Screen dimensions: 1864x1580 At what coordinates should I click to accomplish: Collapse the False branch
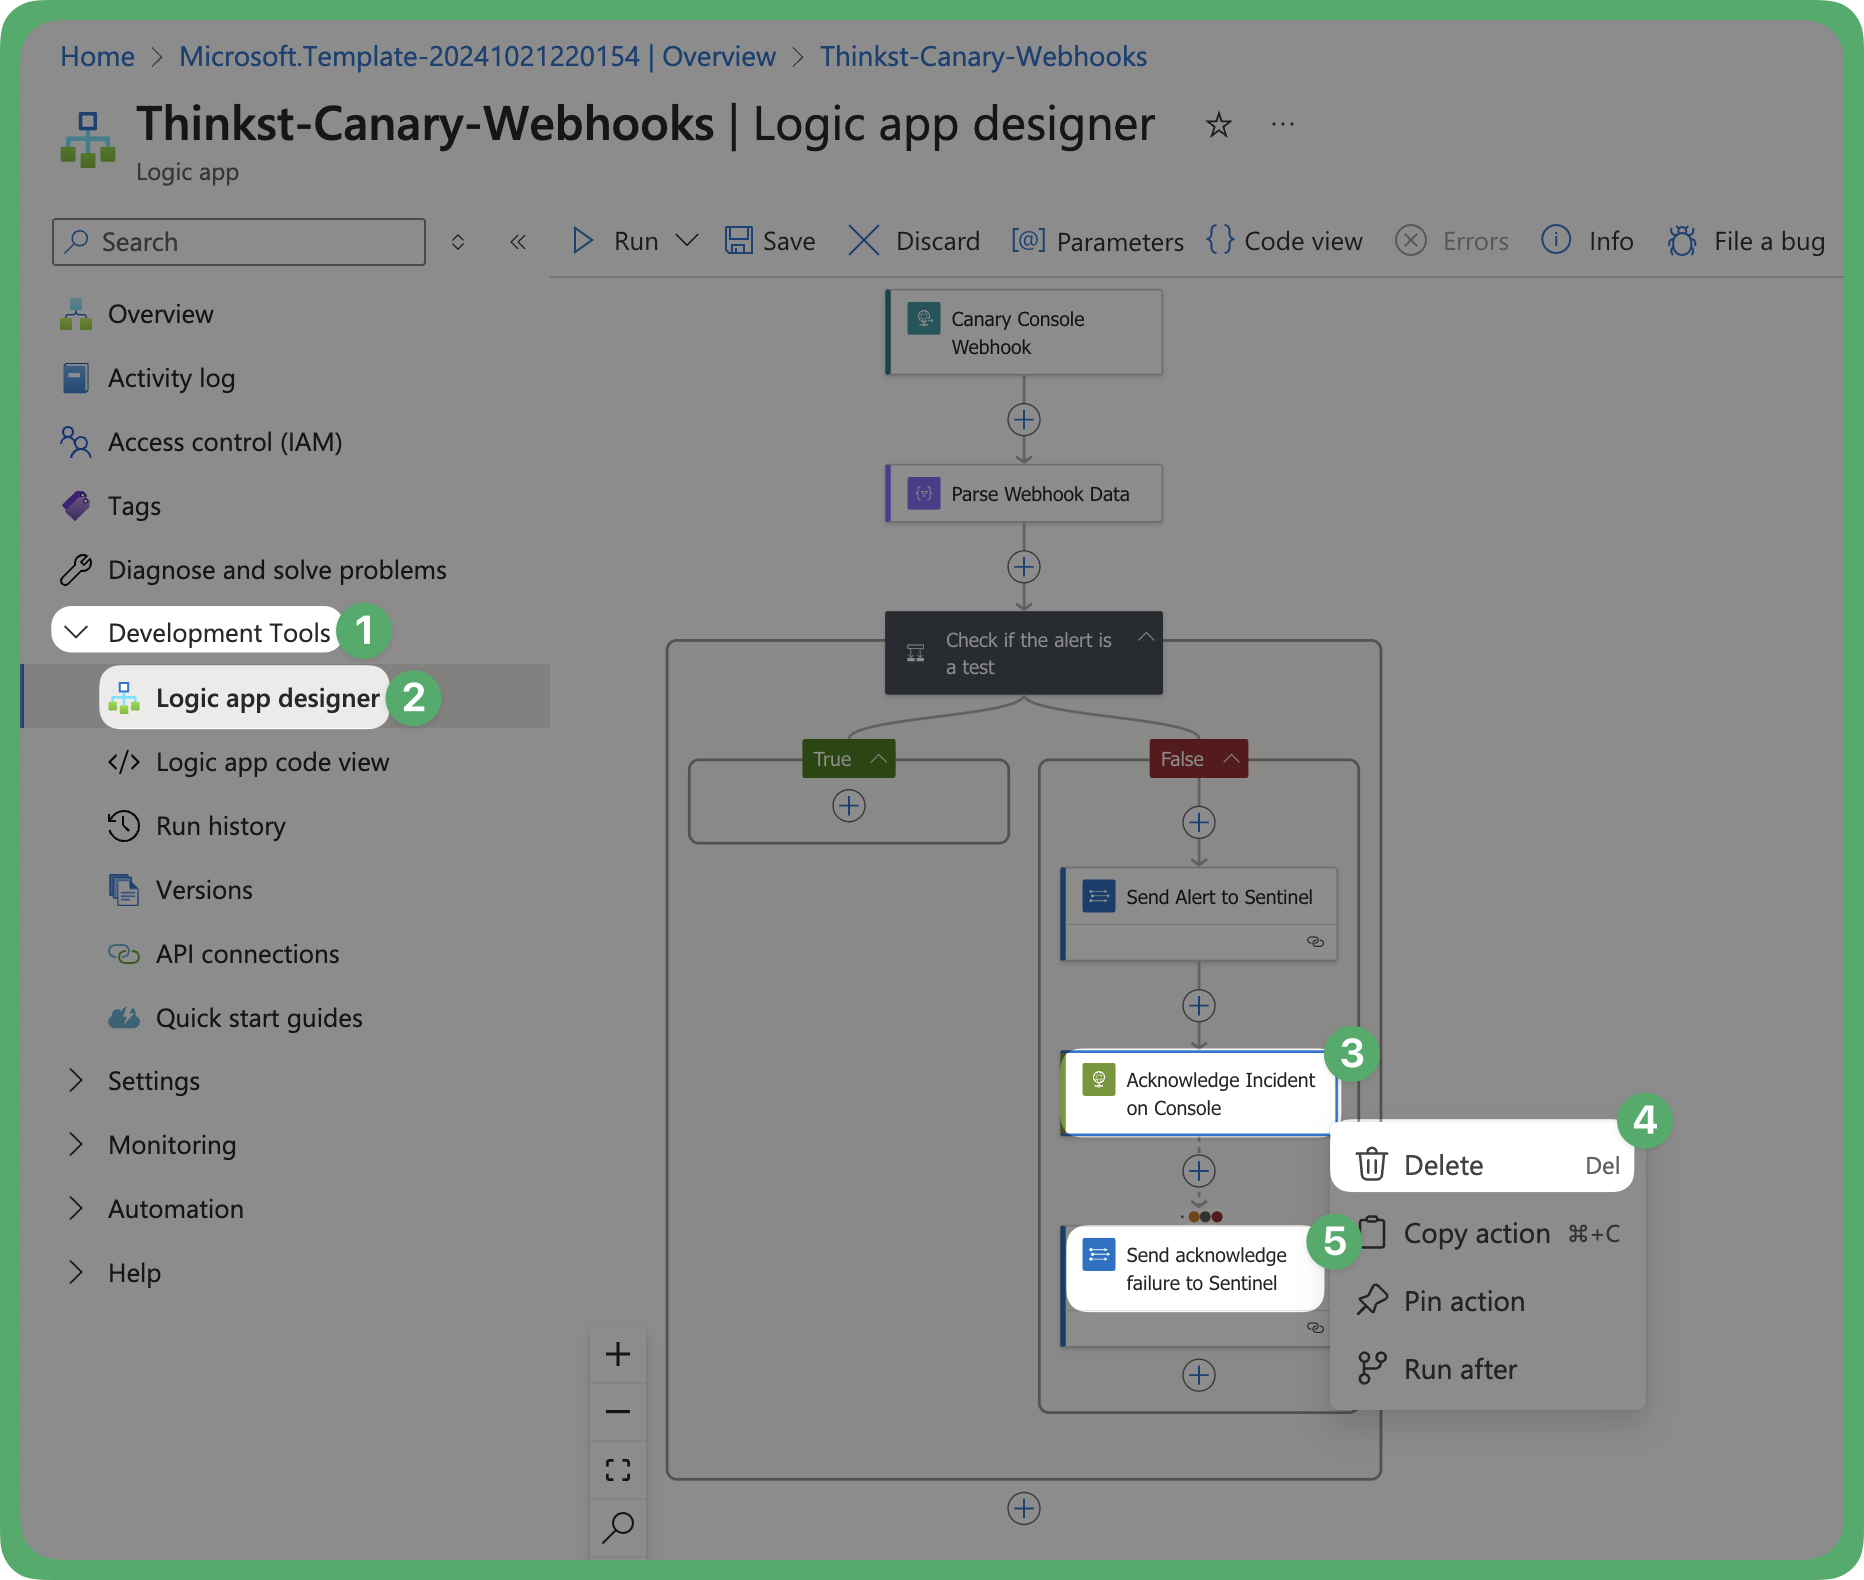tap(1231, 759)
